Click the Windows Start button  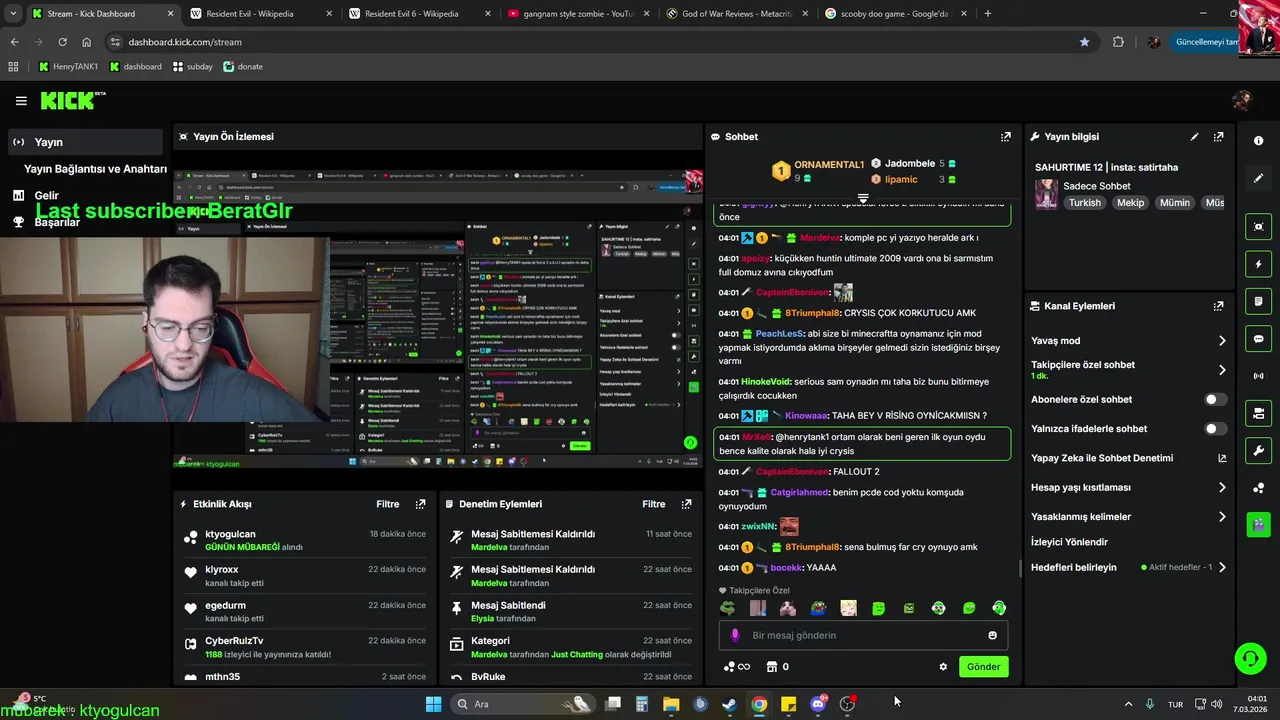point(433,704)
